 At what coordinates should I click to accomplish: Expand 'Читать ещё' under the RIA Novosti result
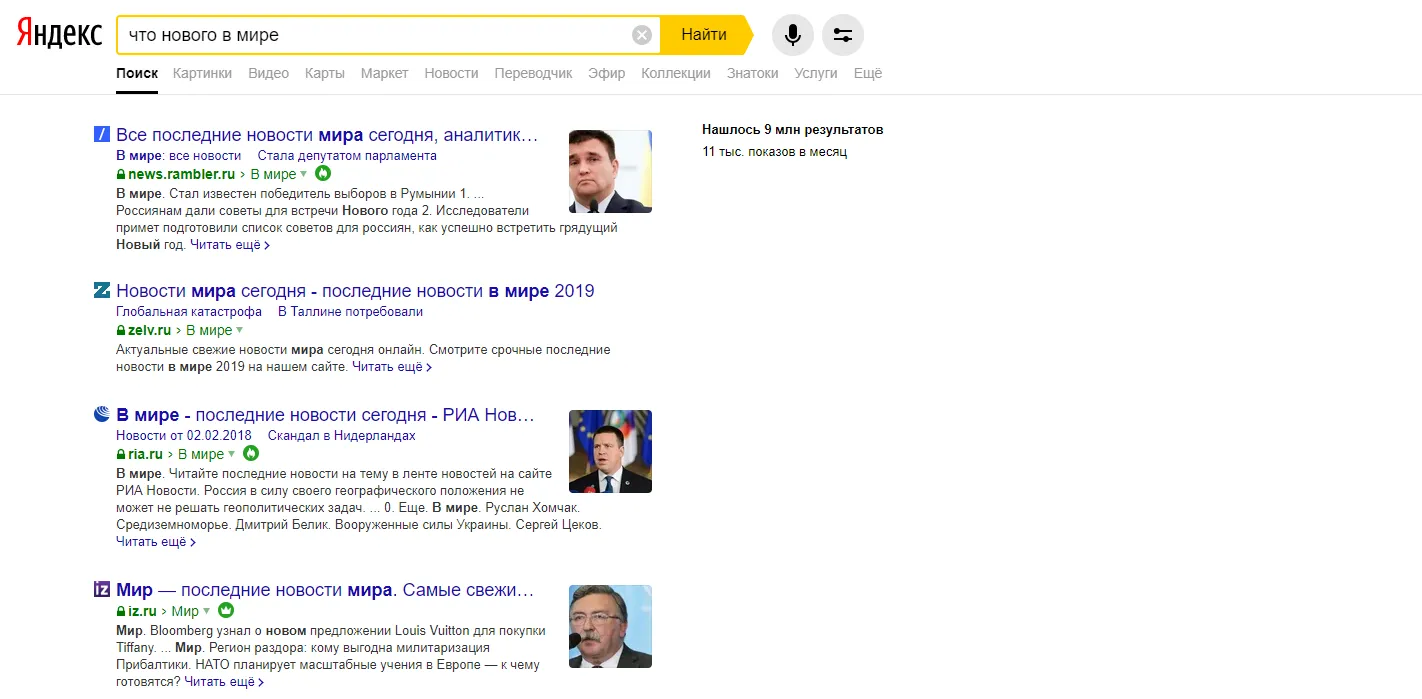coord(155,542)
